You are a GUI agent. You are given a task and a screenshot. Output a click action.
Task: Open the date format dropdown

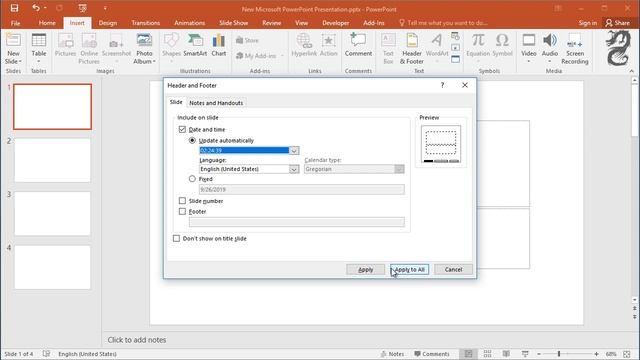(x=294, y=151)
